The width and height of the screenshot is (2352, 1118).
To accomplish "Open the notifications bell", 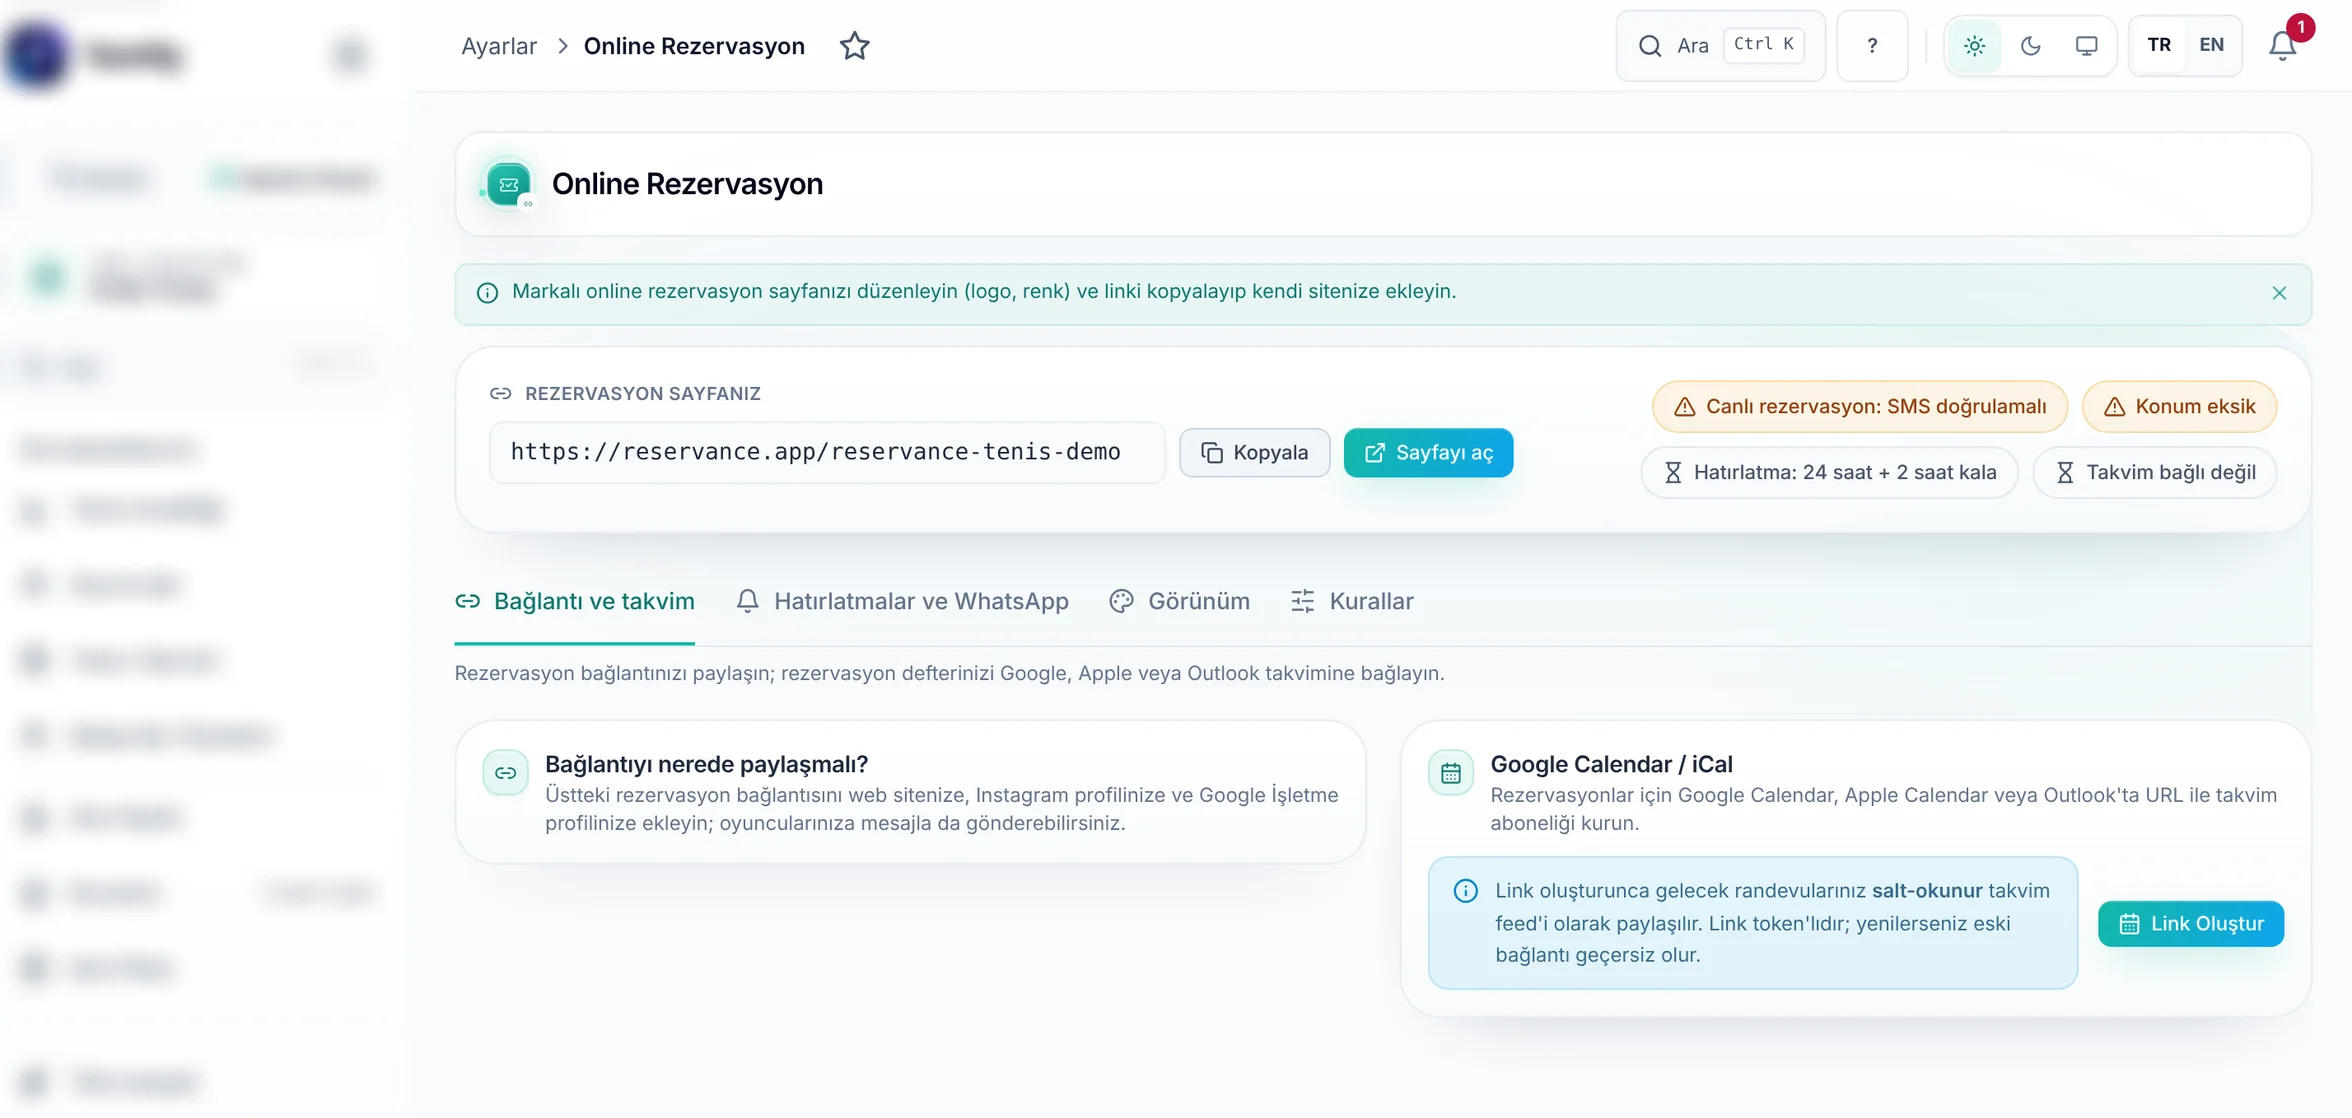I will tap(2282, 46).
